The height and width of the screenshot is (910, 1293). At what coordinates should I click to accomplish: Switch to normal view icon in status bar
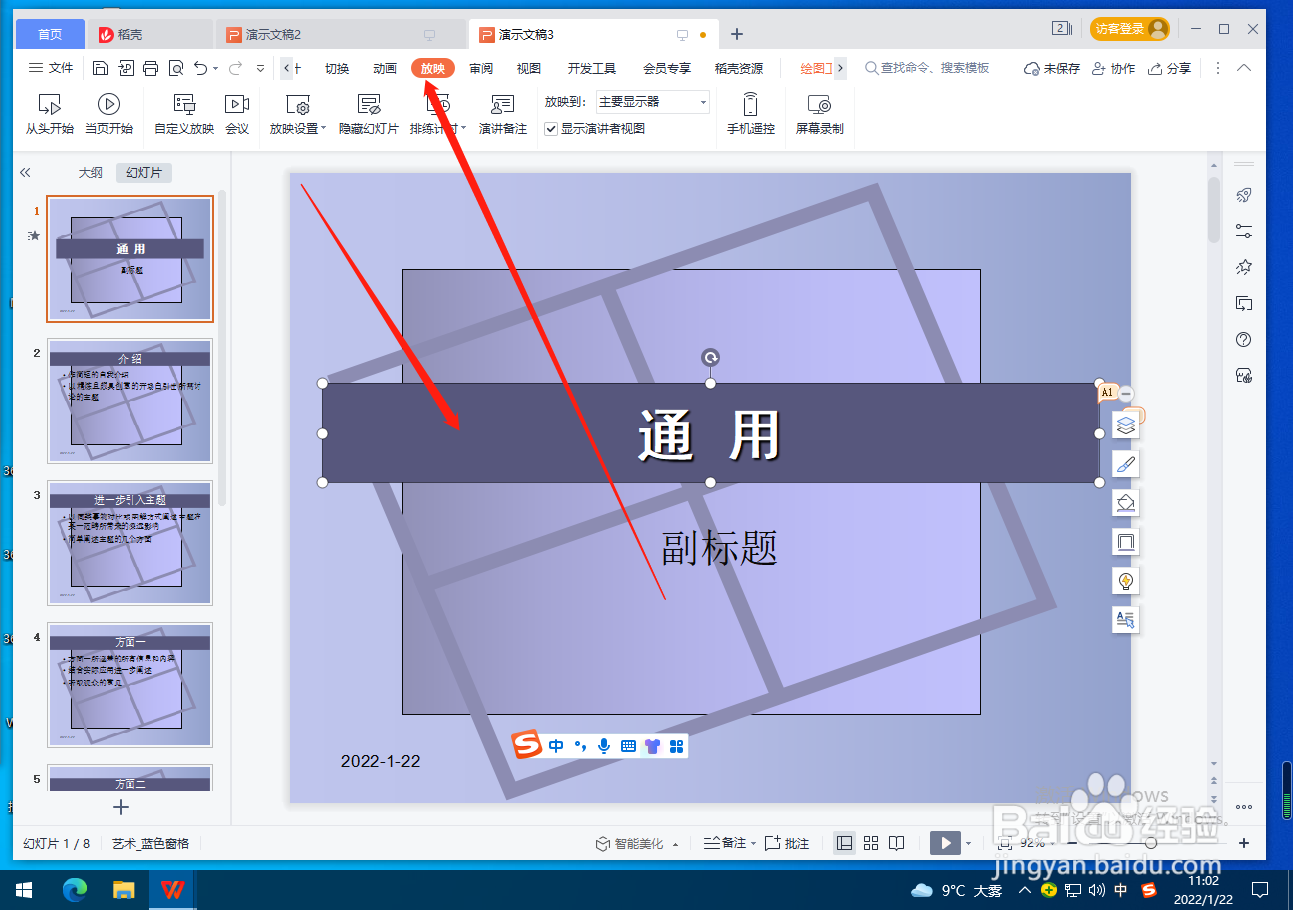coord(845,843)
